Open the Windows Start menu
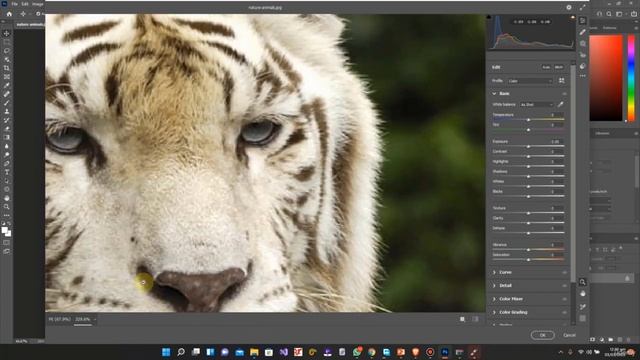The width and height of the screenshot is (640, 360). (x=166, y=352)
